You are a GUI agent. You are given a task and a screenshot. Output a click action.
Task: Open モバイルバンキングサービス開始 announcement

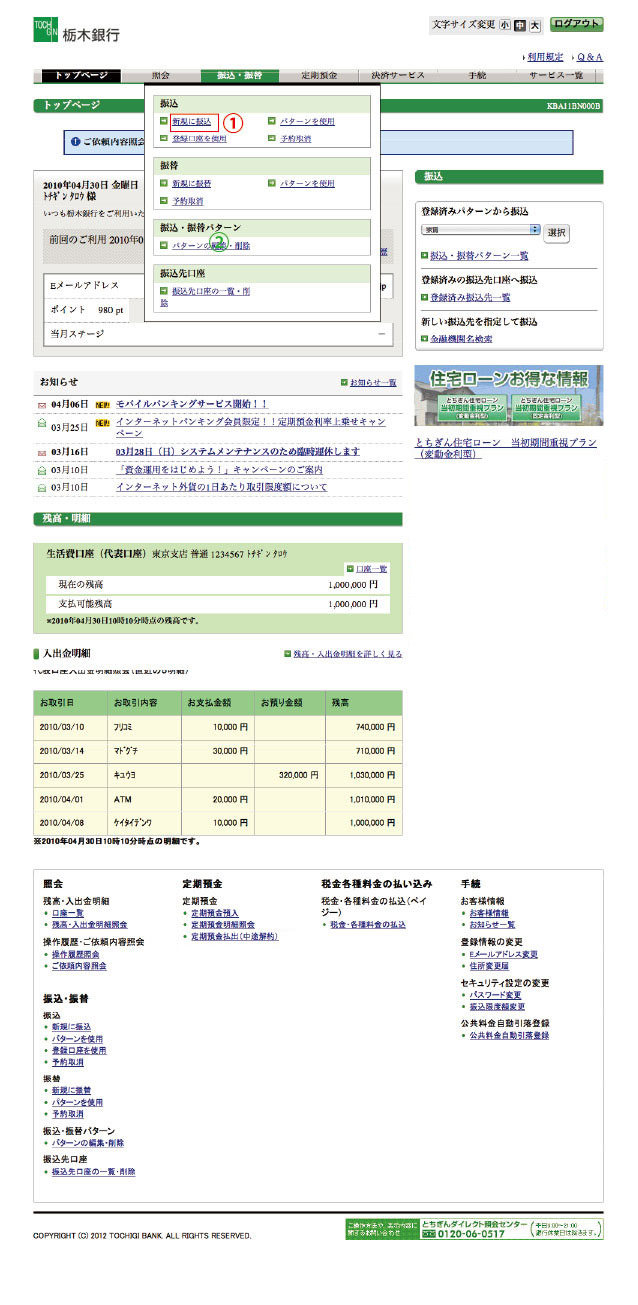point(192,404)
